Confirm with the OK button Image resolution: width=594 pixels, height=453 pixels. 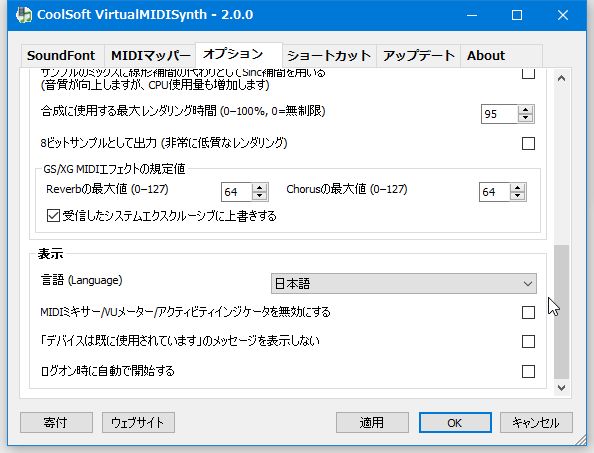(455, 422)
